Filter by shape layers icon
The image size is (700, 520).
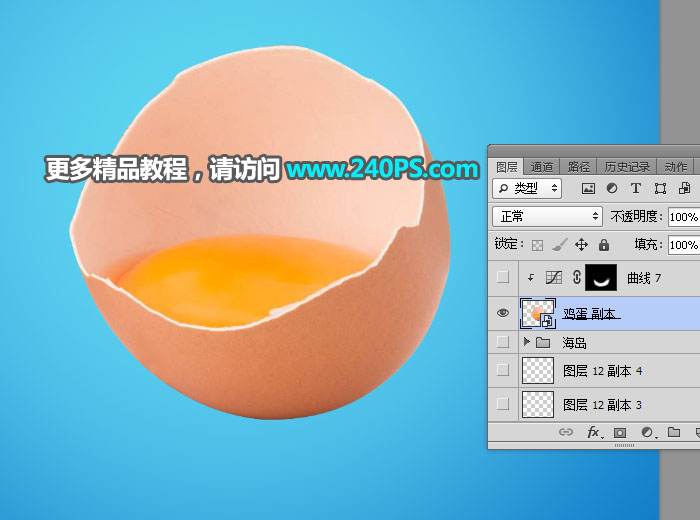[x=660, y=189]
